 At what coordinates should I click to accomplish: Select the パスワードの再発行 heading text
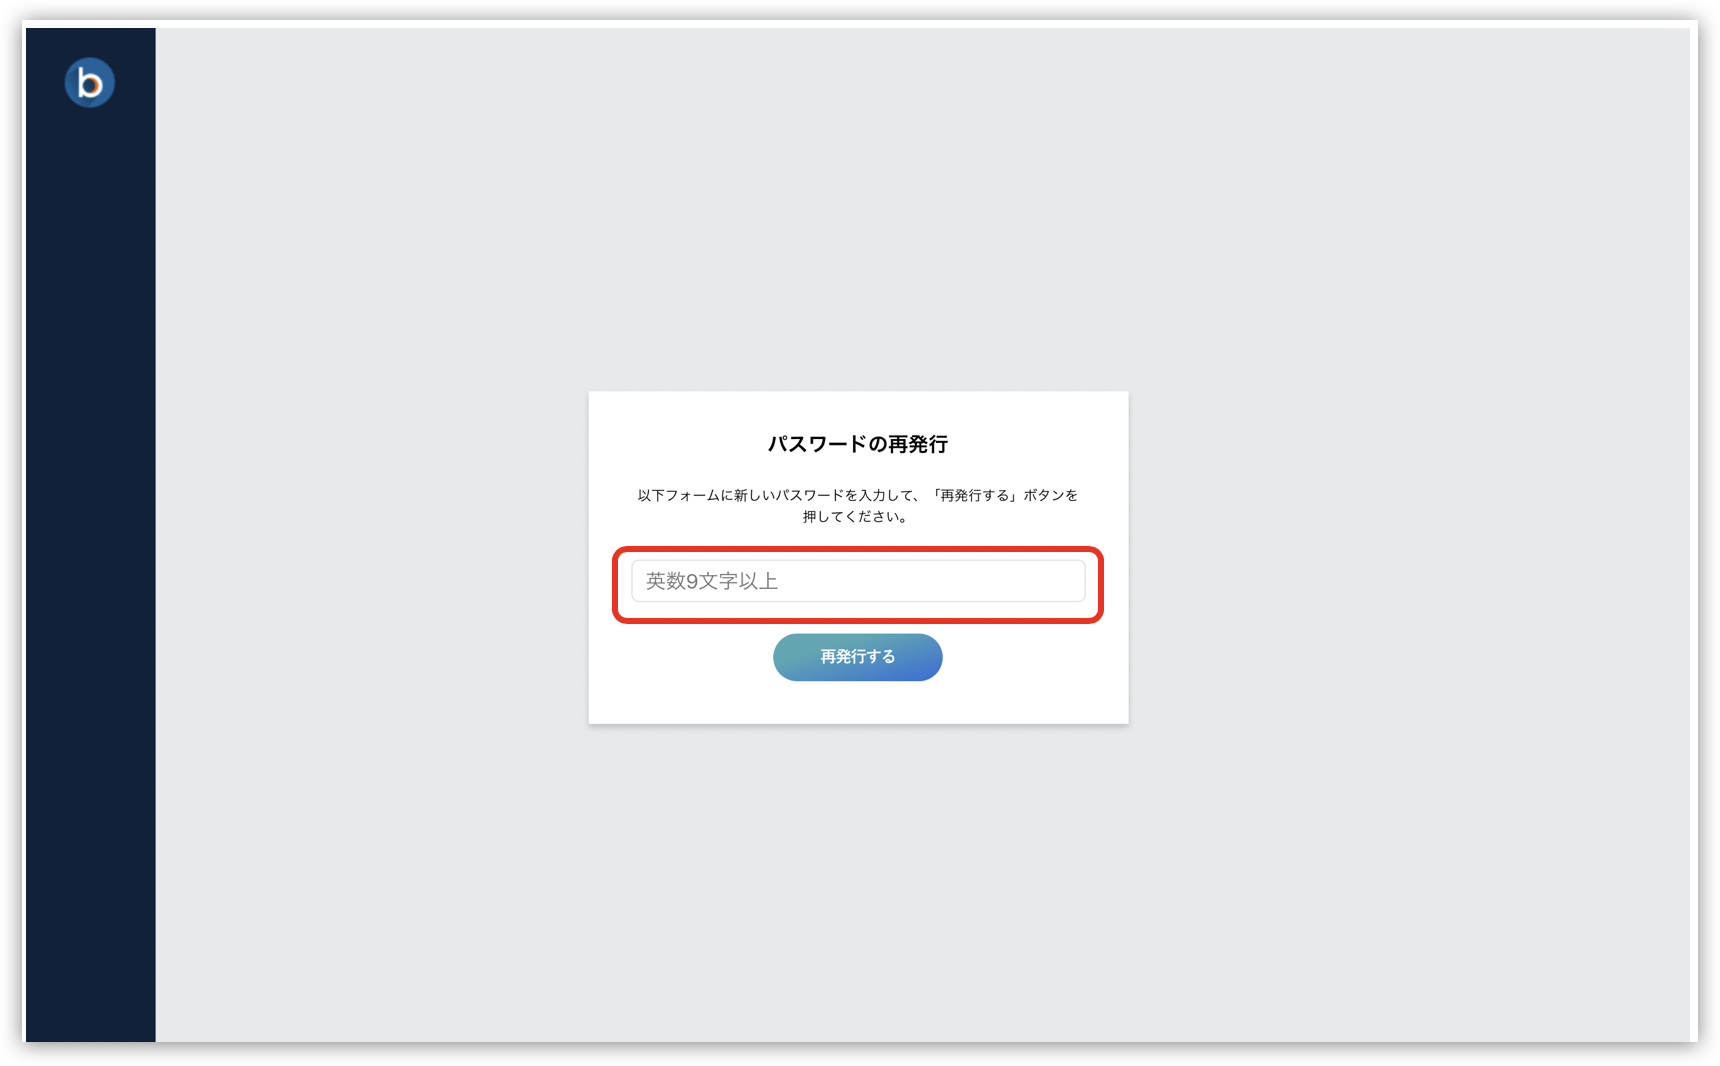(x=858, y=444)
